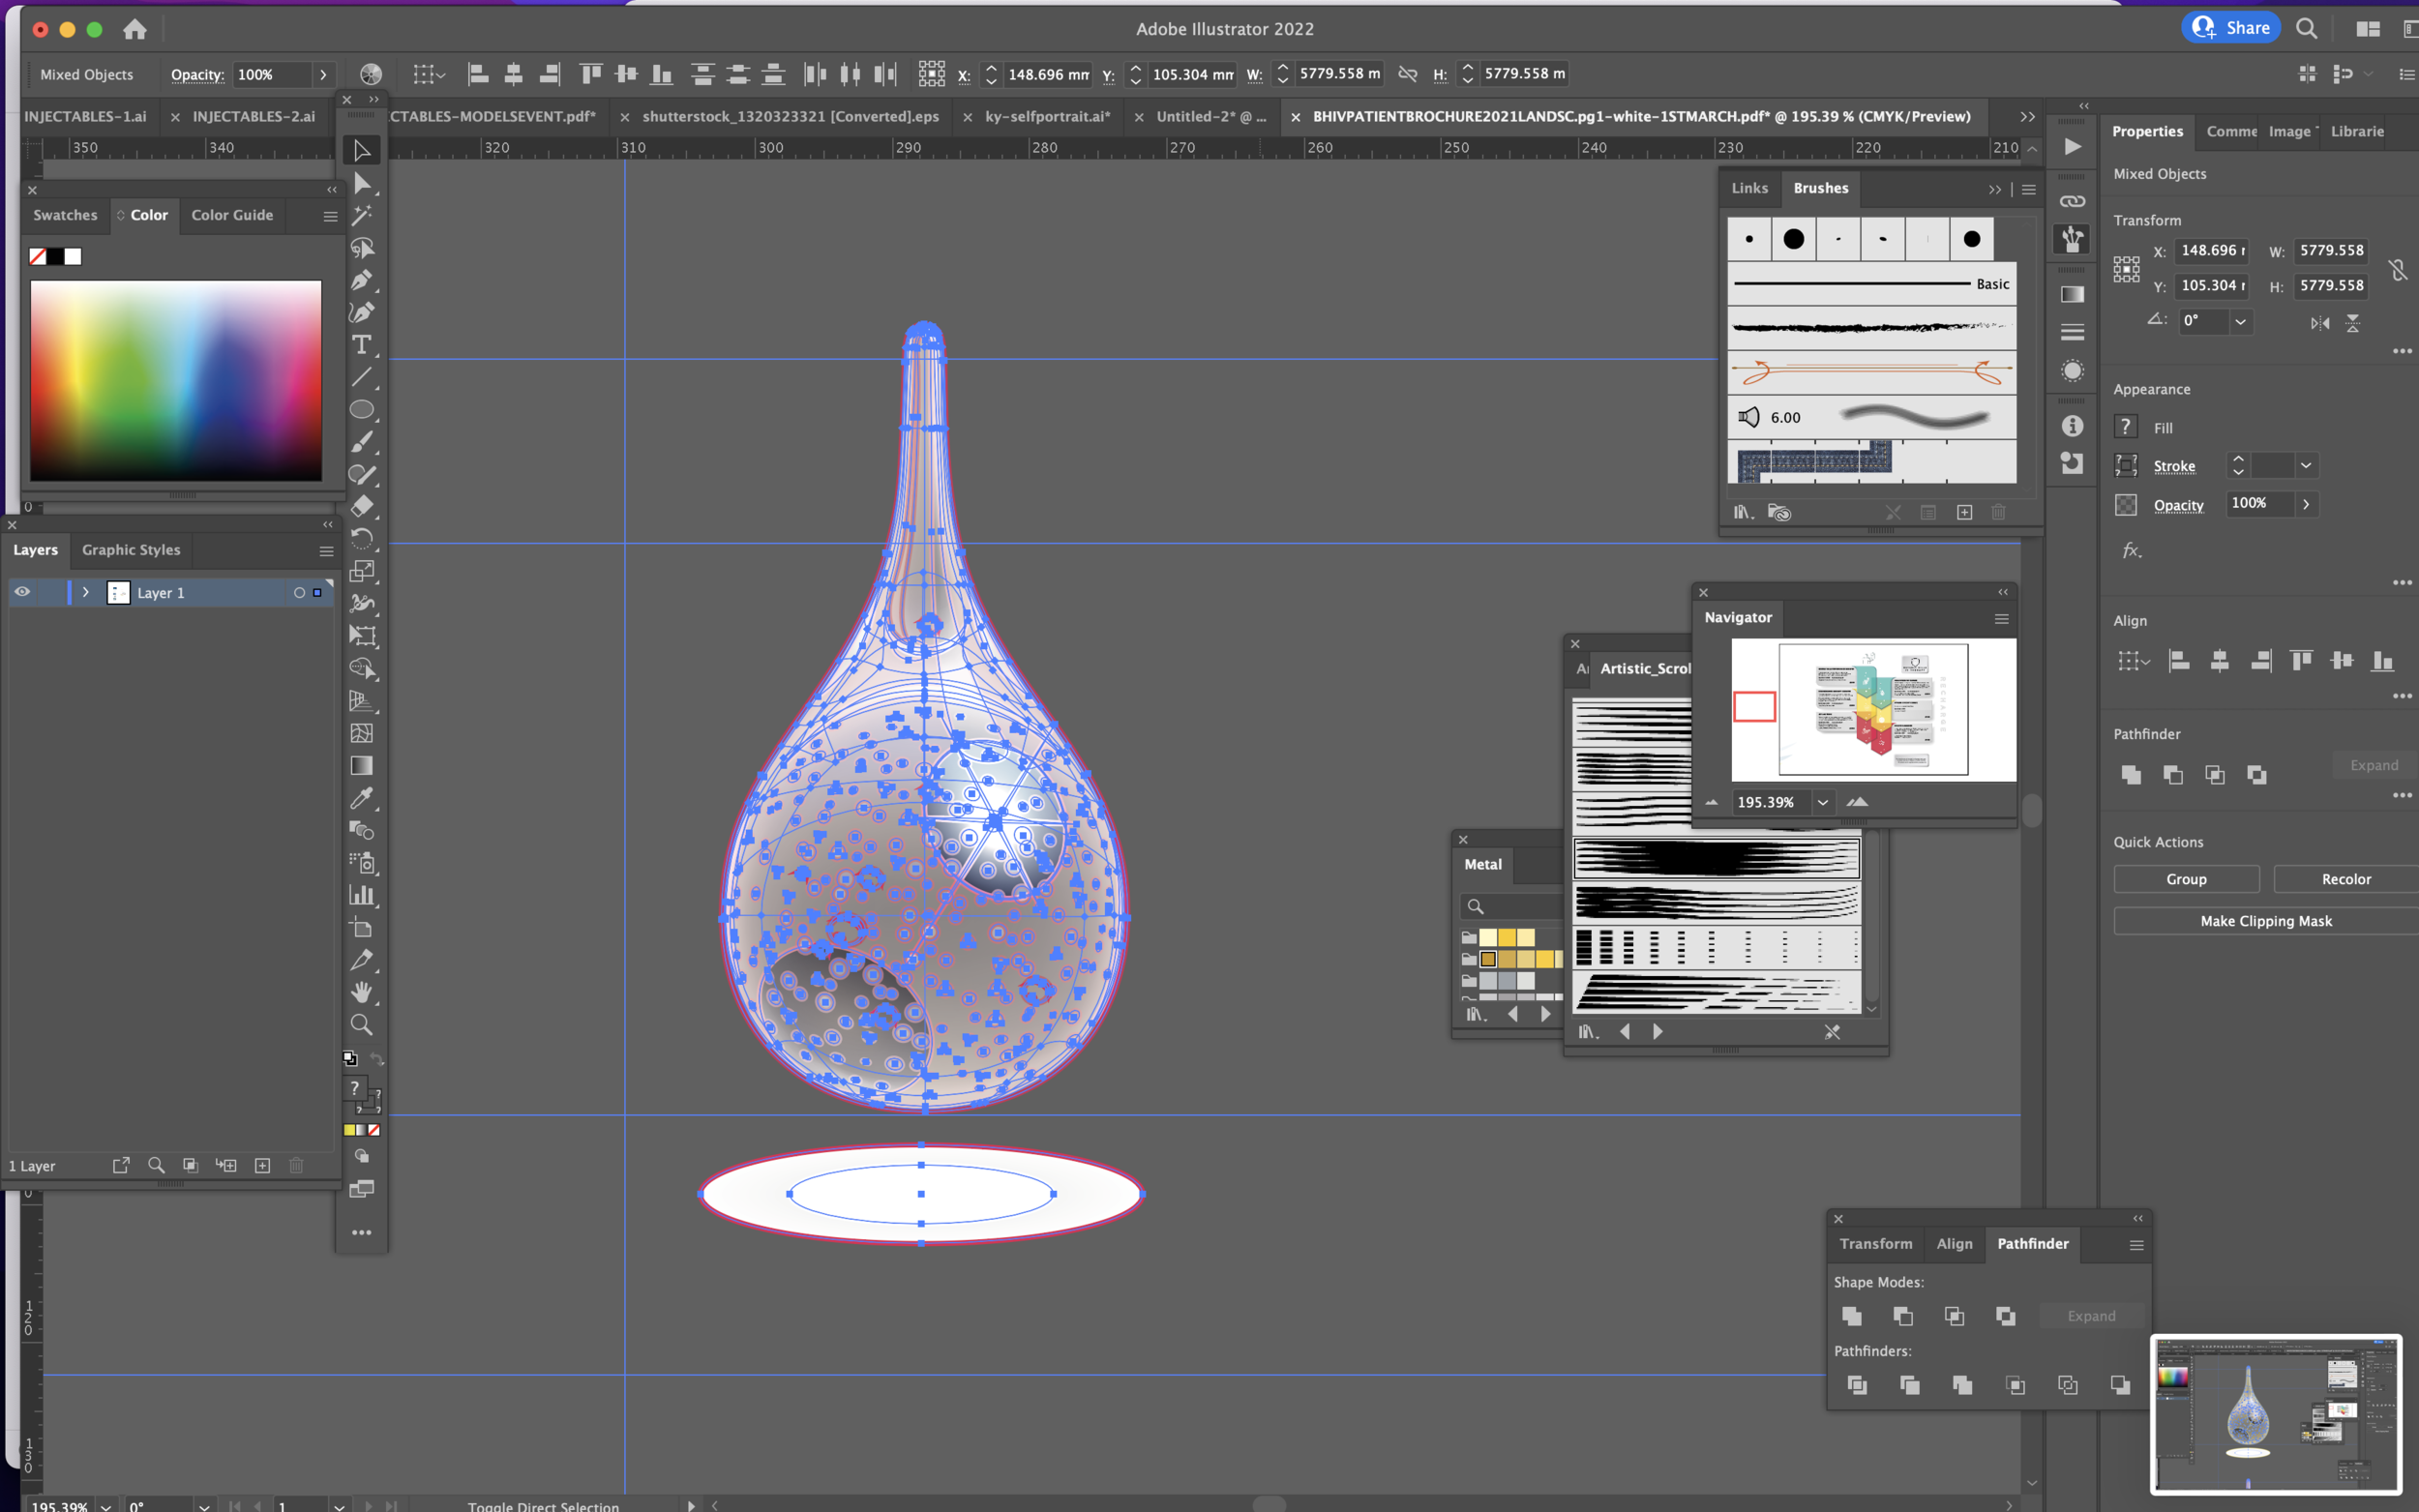
Task: Expand Layer 1 sublayers chevron
Action: (x=86, y=593)
